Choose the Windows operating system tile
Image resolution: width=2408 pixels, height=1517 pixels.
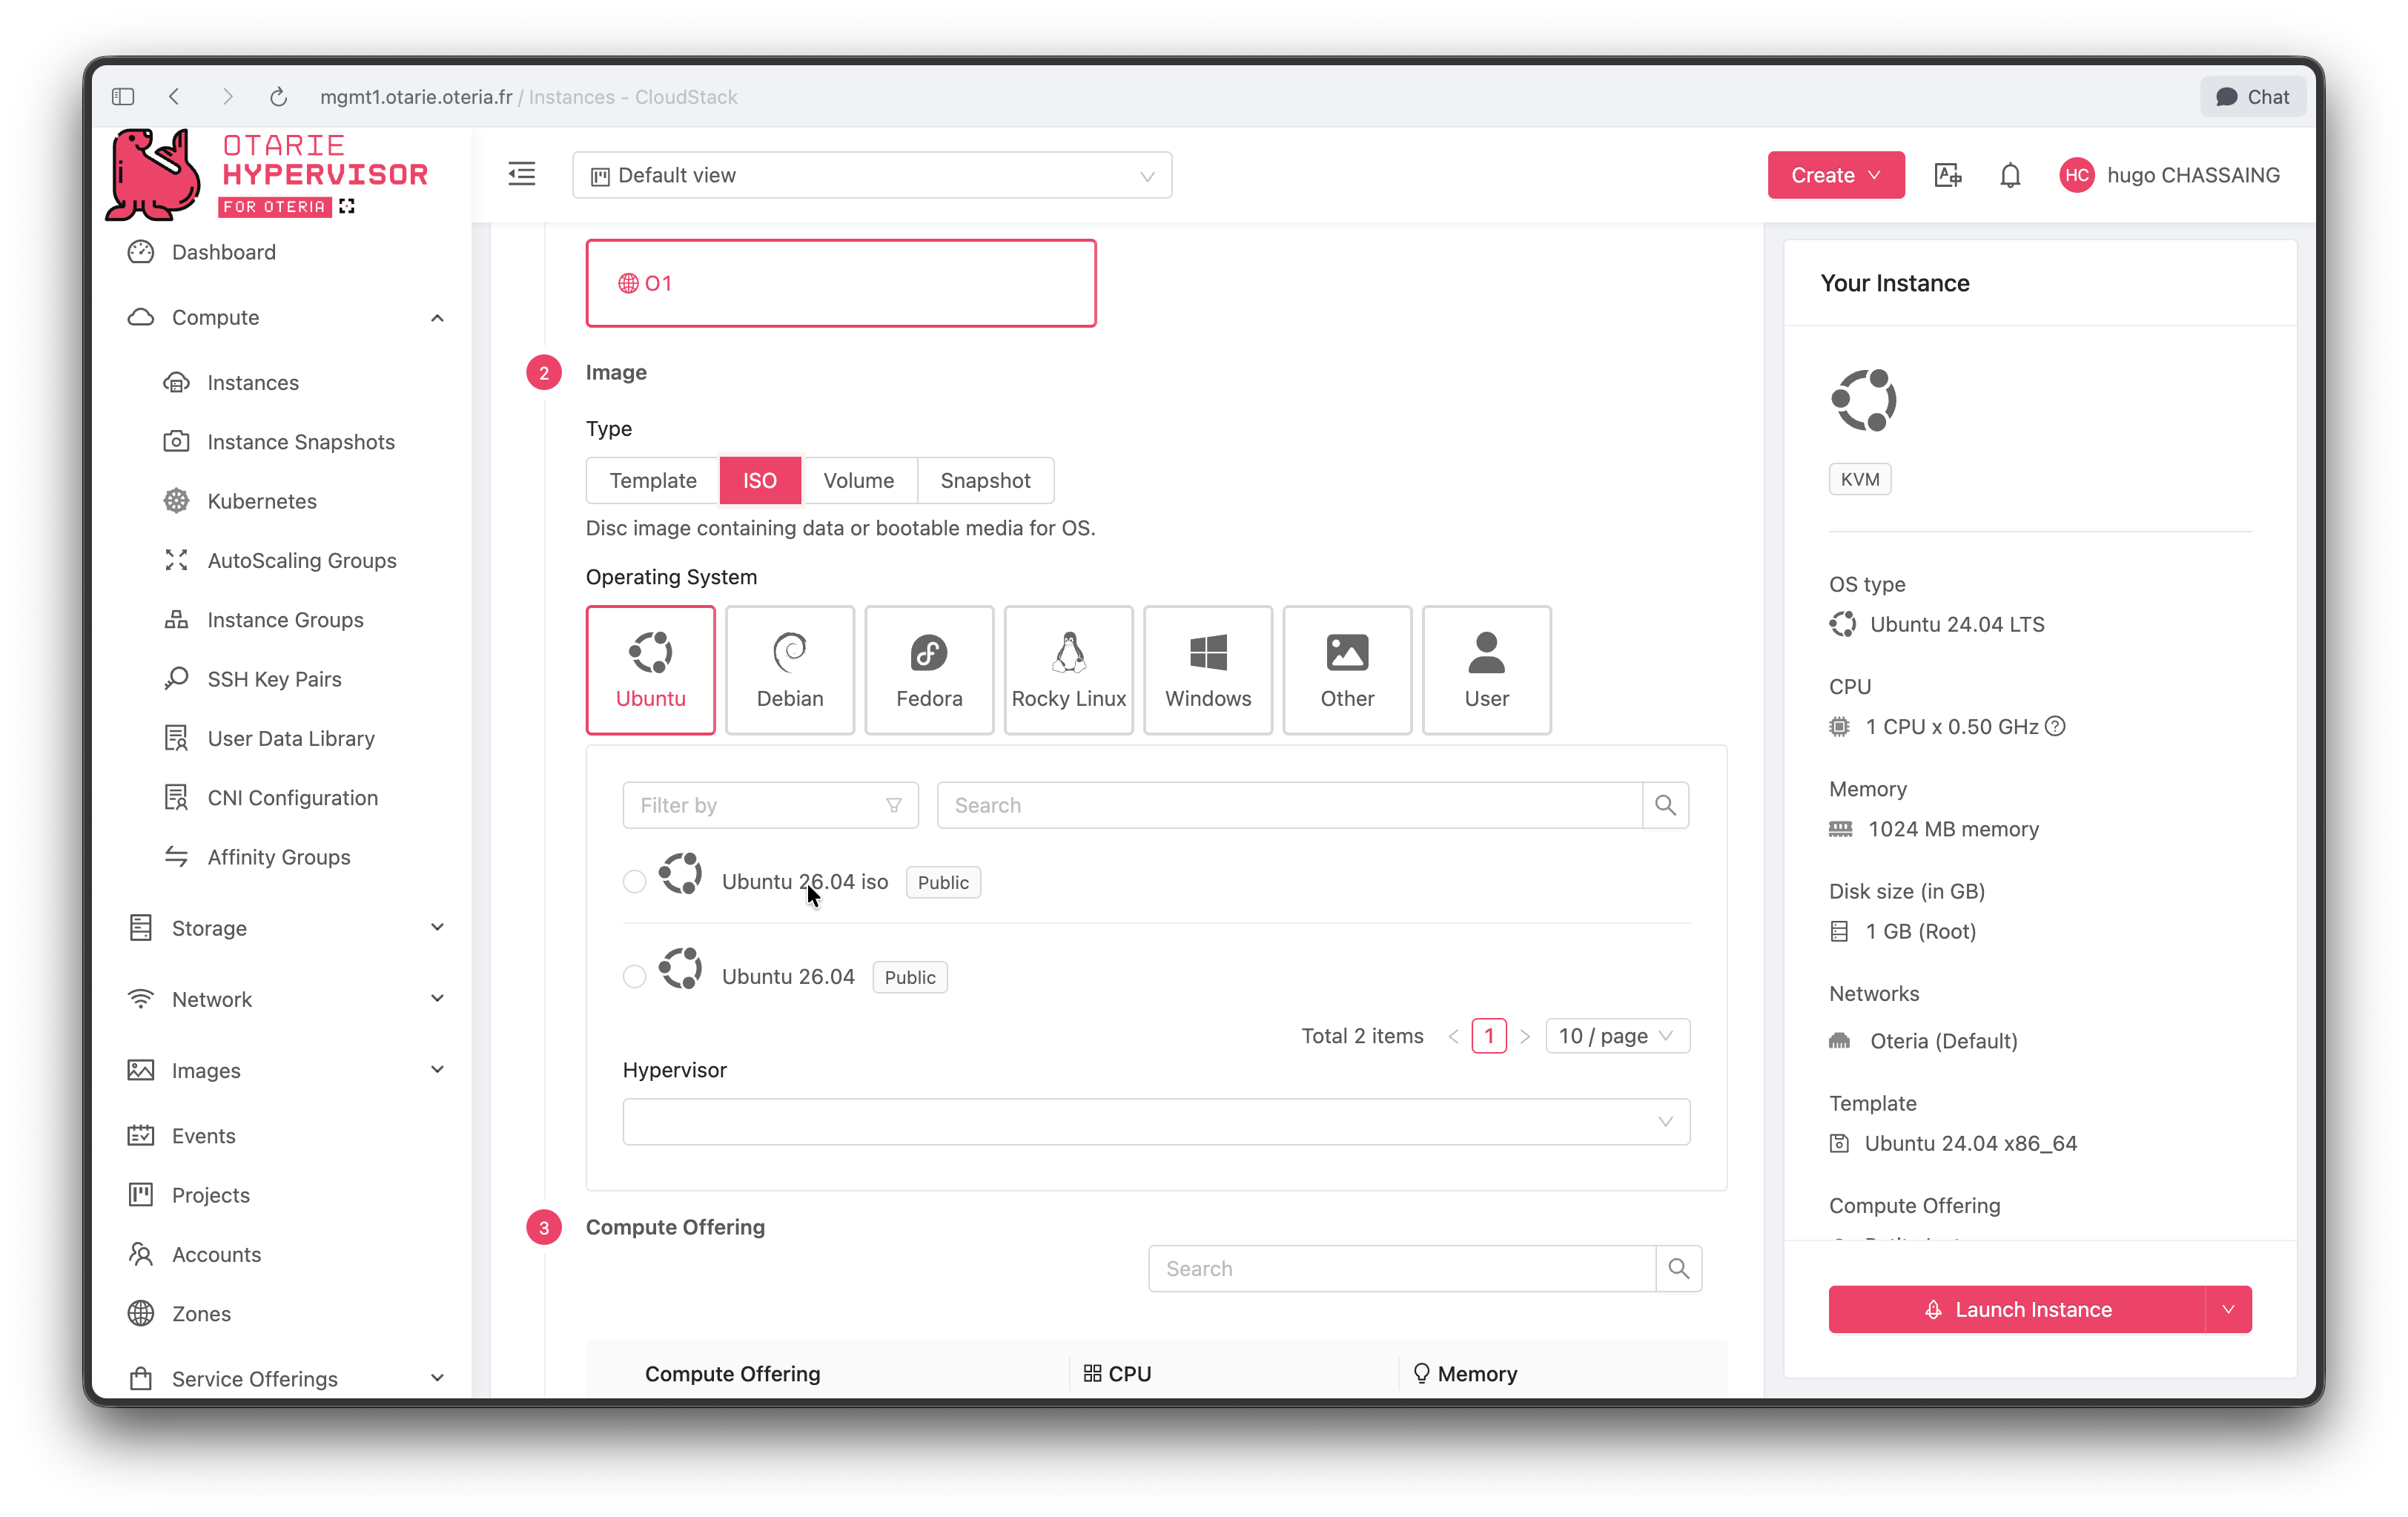[1208, 669]
